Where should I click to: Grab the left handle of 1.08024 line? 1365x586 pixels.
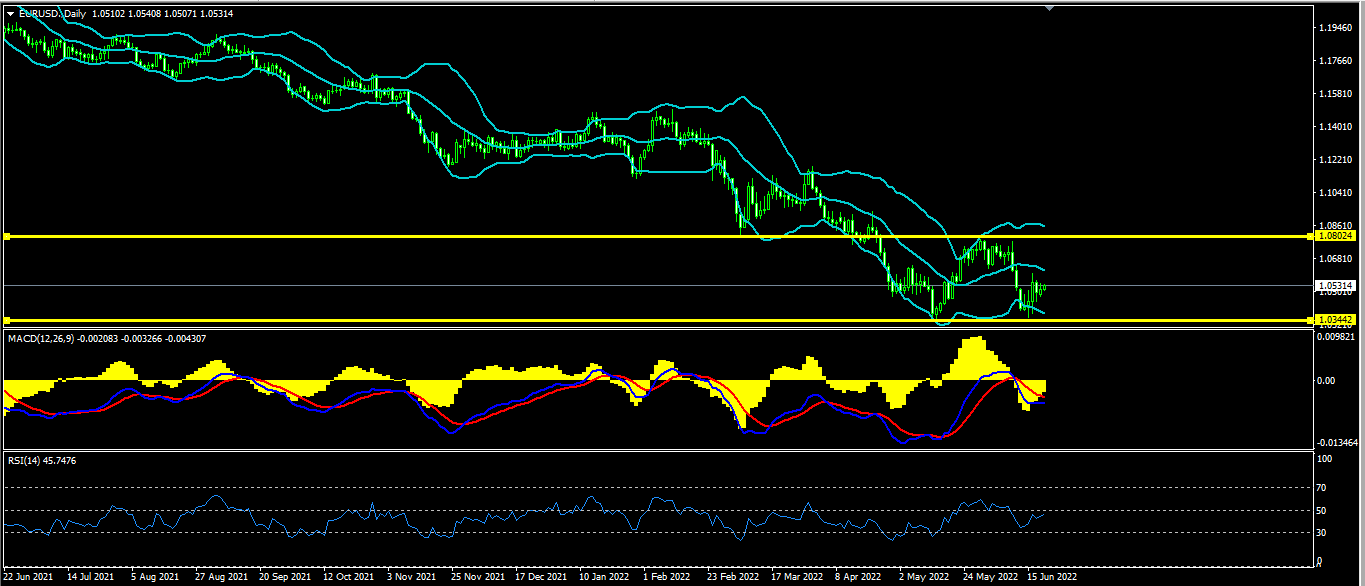[x=6, y=236]
